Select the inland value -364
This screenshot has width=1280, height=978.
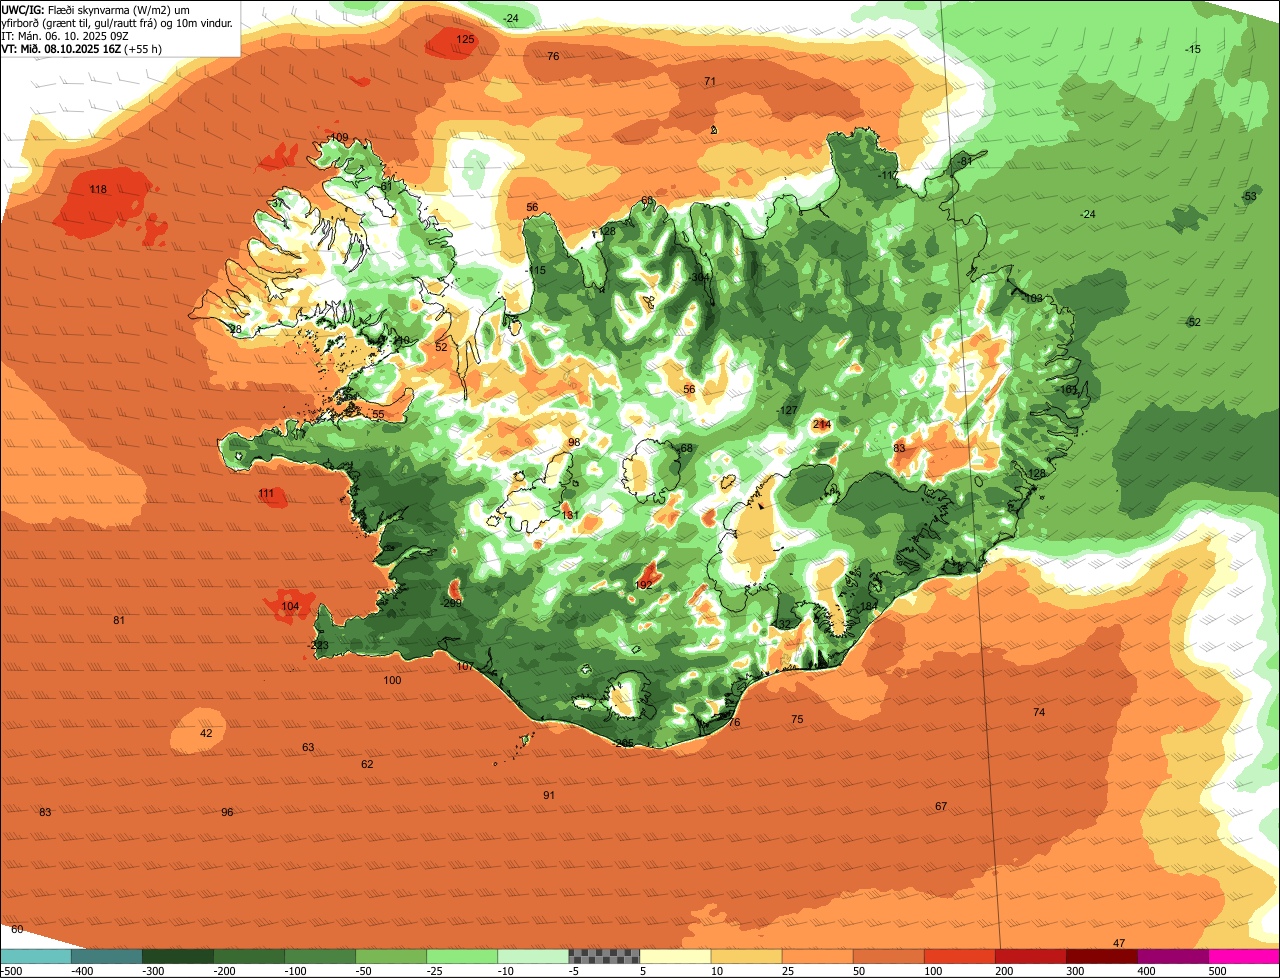(x=700, y=277)
